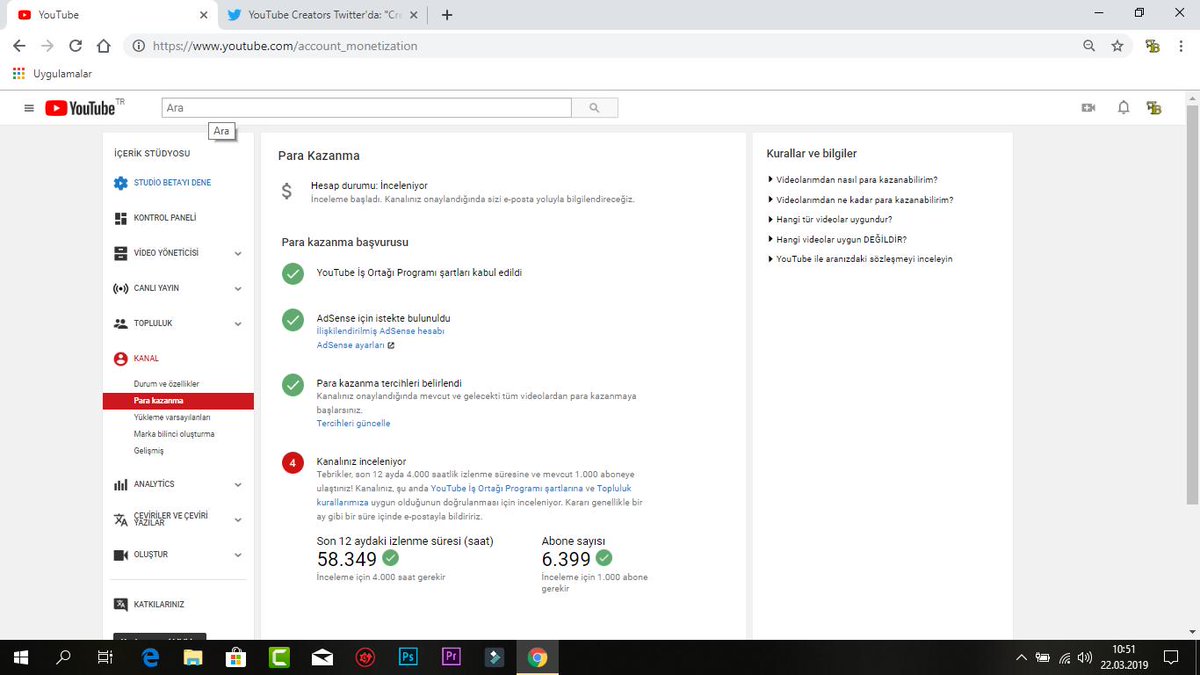Click the Studio Beta gear icon
This screenshot has width=1200, height=675.
pyautogui.click(x=121, y=183)
